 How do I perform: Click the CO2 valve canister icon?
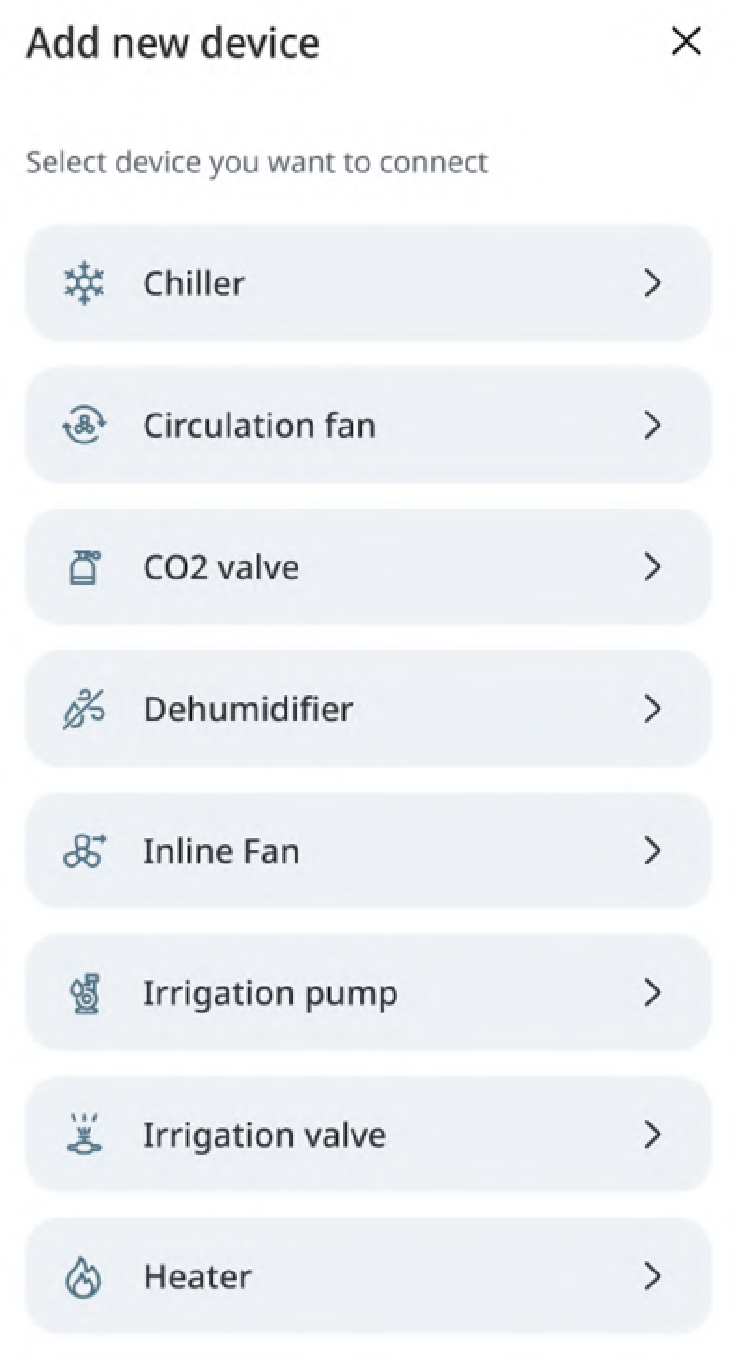[84, 568]
